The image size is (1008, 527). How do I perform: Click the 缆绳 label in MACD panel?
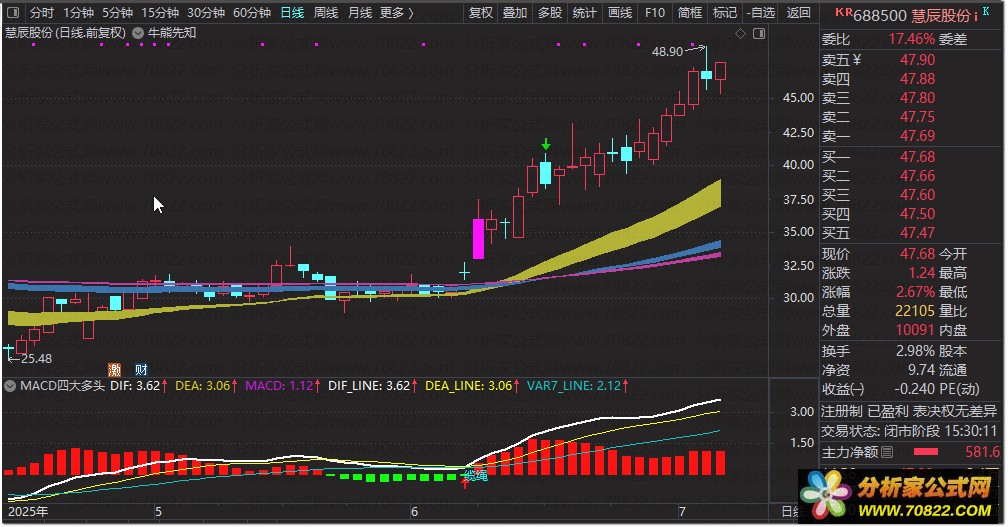[x=476, y=476]
